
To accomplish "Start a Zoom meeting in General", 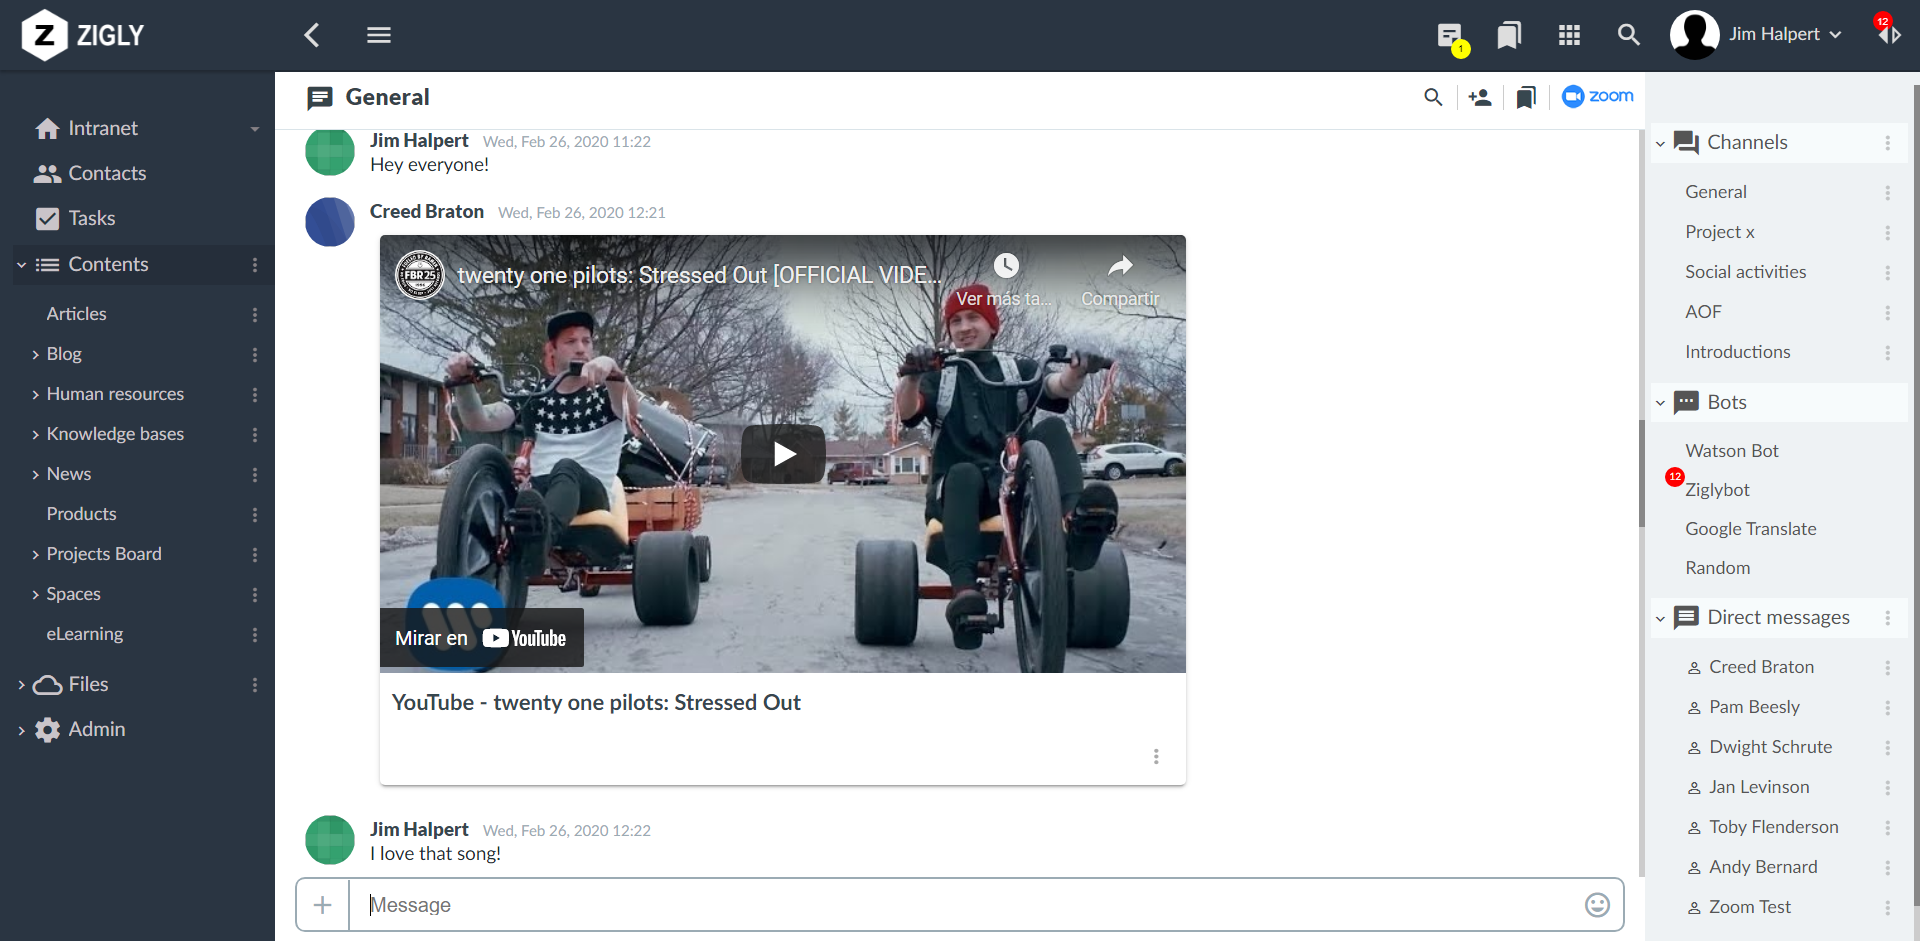I will click(x=1597, y=96).
